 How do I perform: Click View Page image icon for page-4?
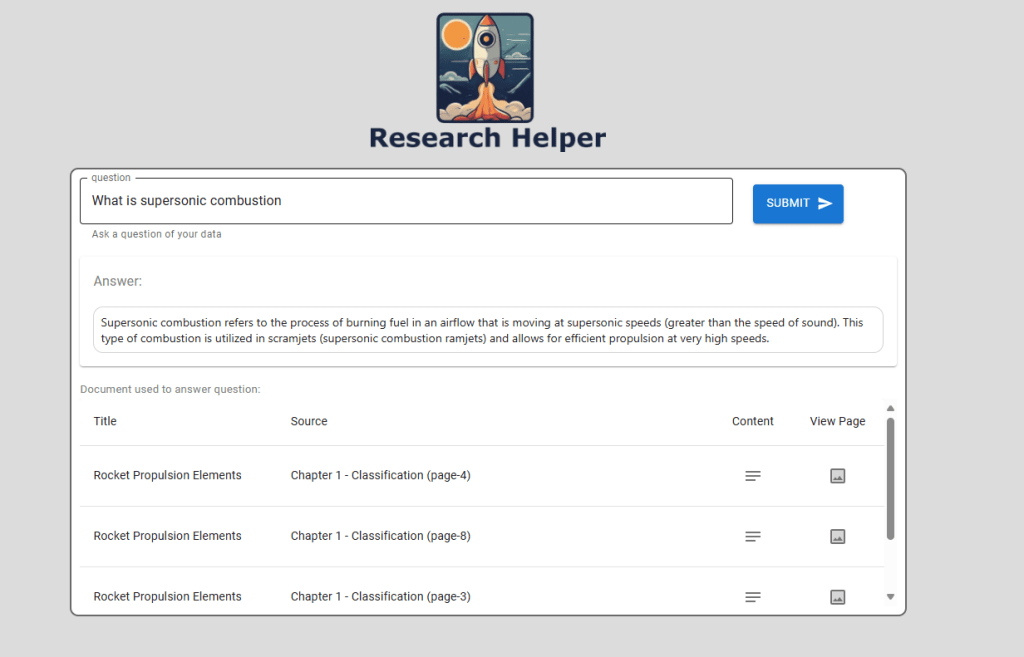[x=838, y=476]
